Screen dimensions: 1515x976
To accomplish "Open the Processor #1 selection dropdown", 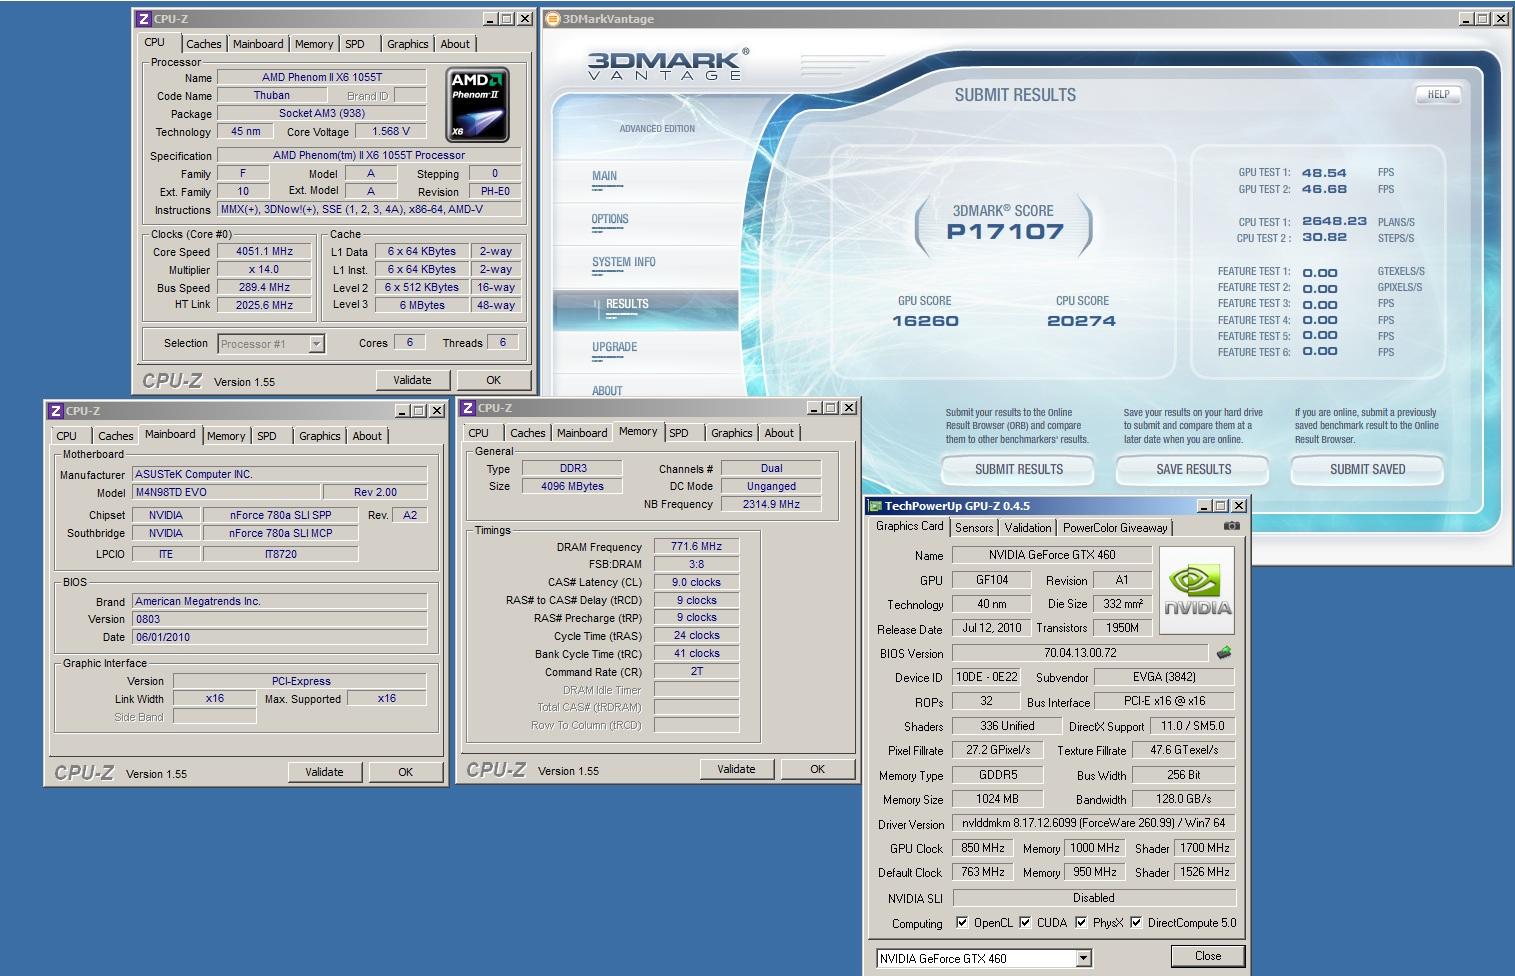I will coord(316,344).
